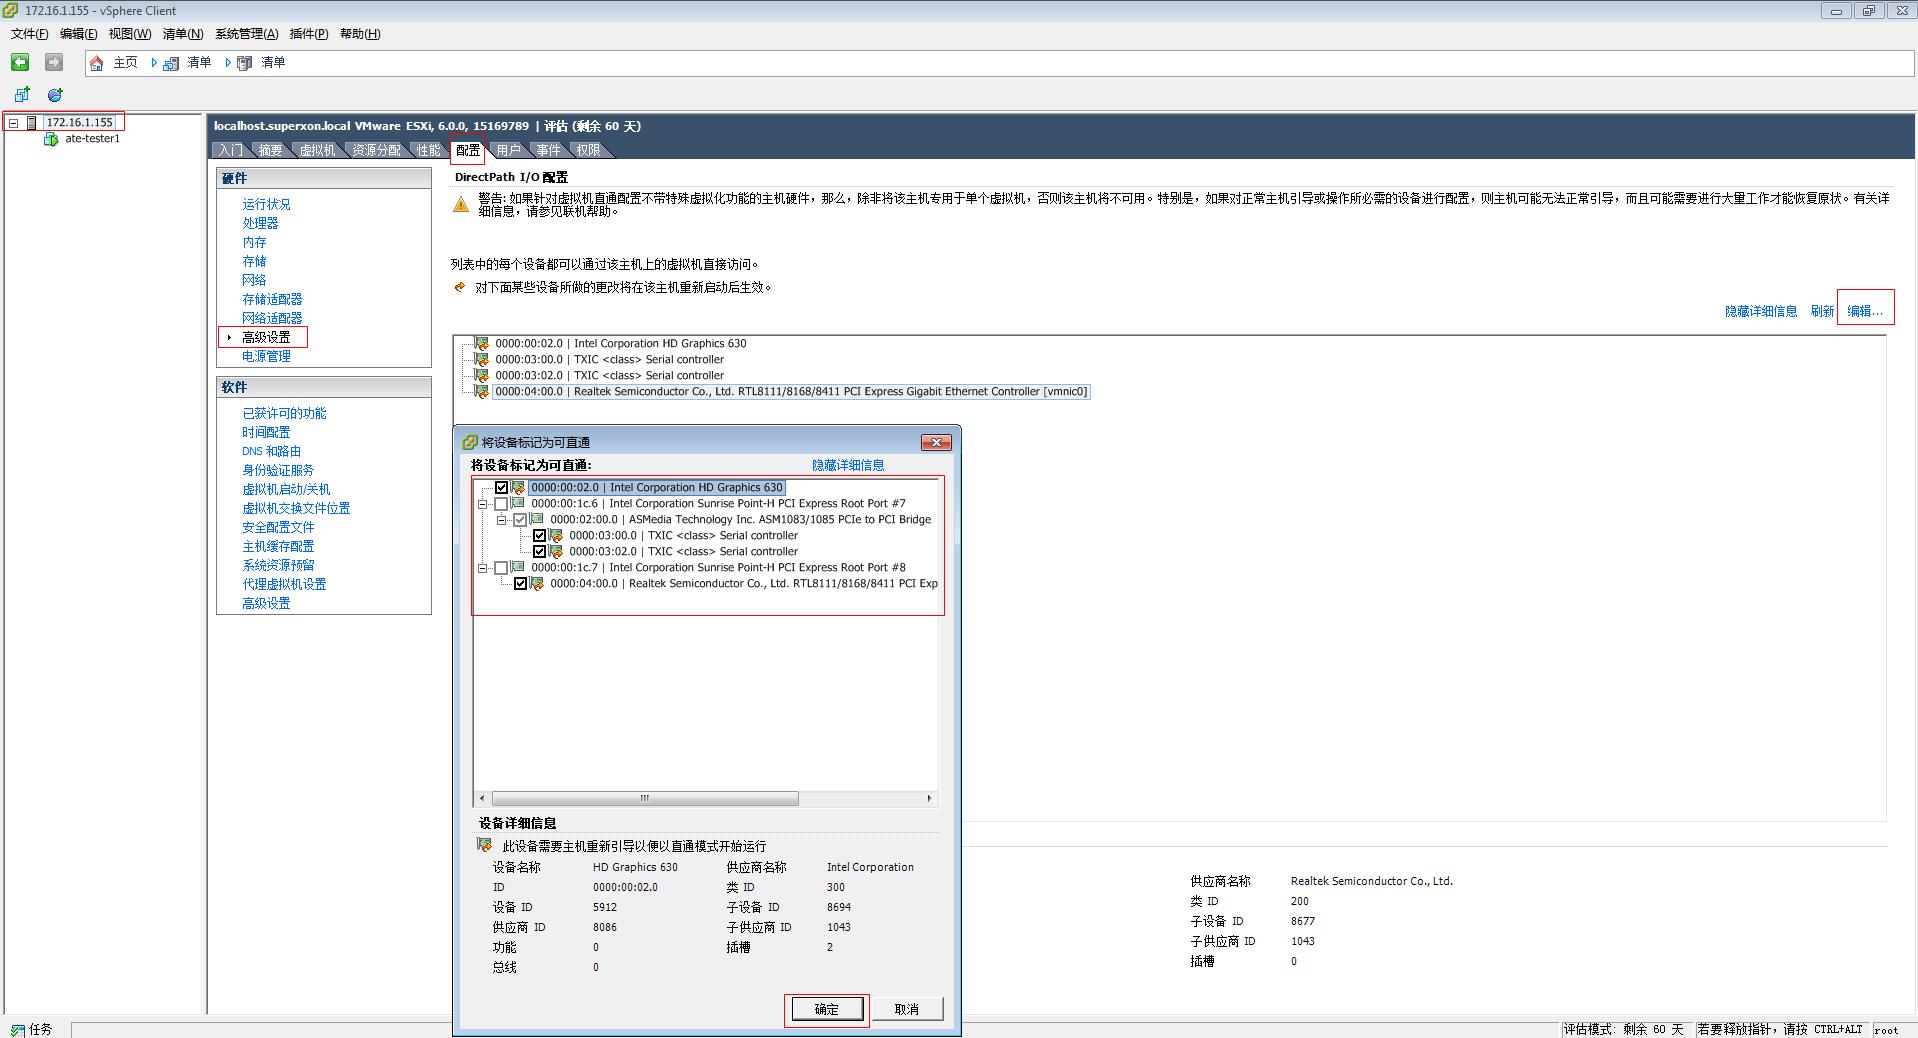Viewport: 1918px width, 1038px height.
Task: Click device icon of 0000:00:02.0 in main list
Action: tap(481, 344)
